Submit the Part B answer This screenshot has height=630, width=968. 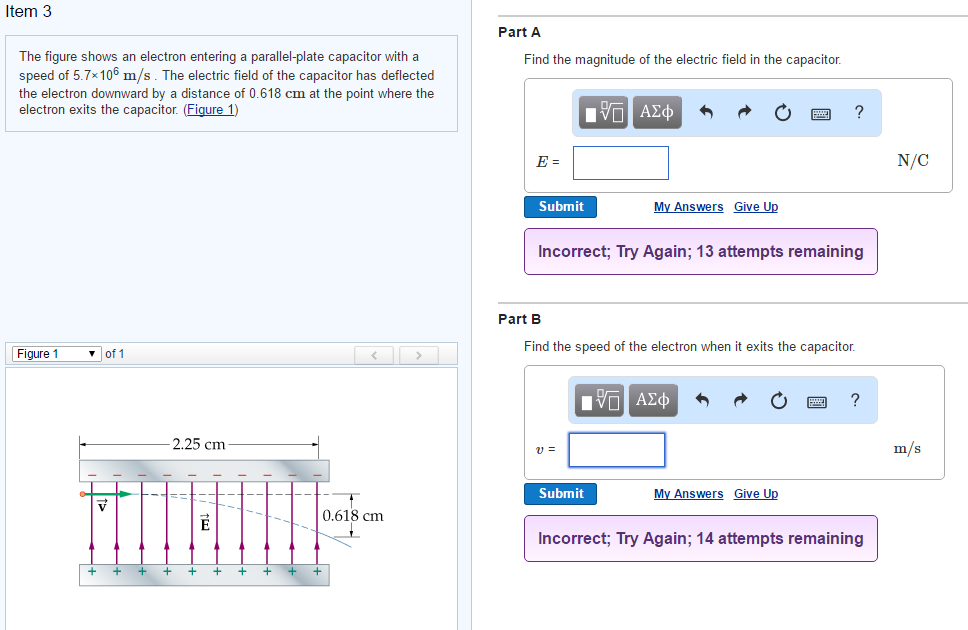point(561,494)
